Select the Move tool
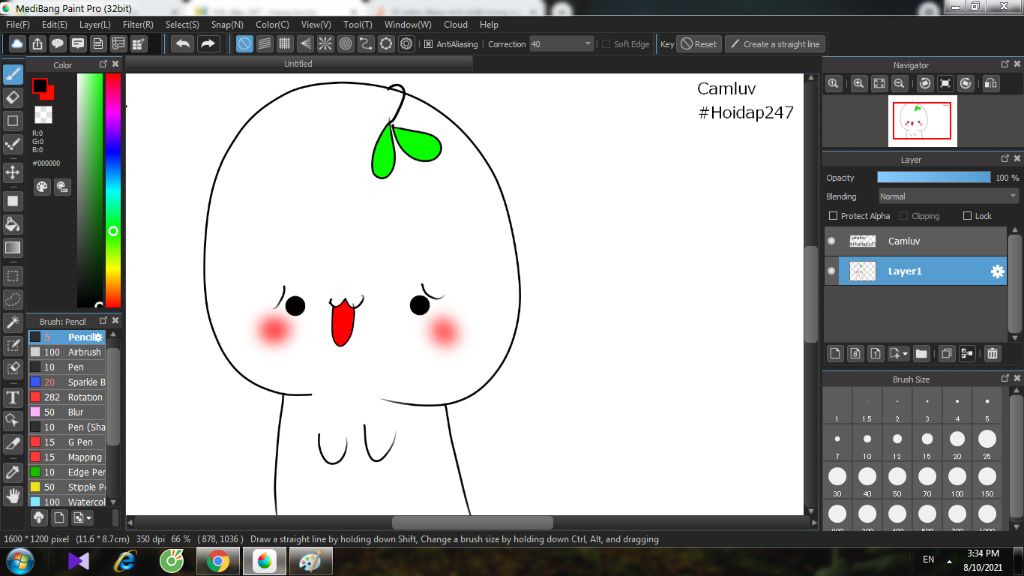This screenshot has height=576, width=1024. (13, 172)
